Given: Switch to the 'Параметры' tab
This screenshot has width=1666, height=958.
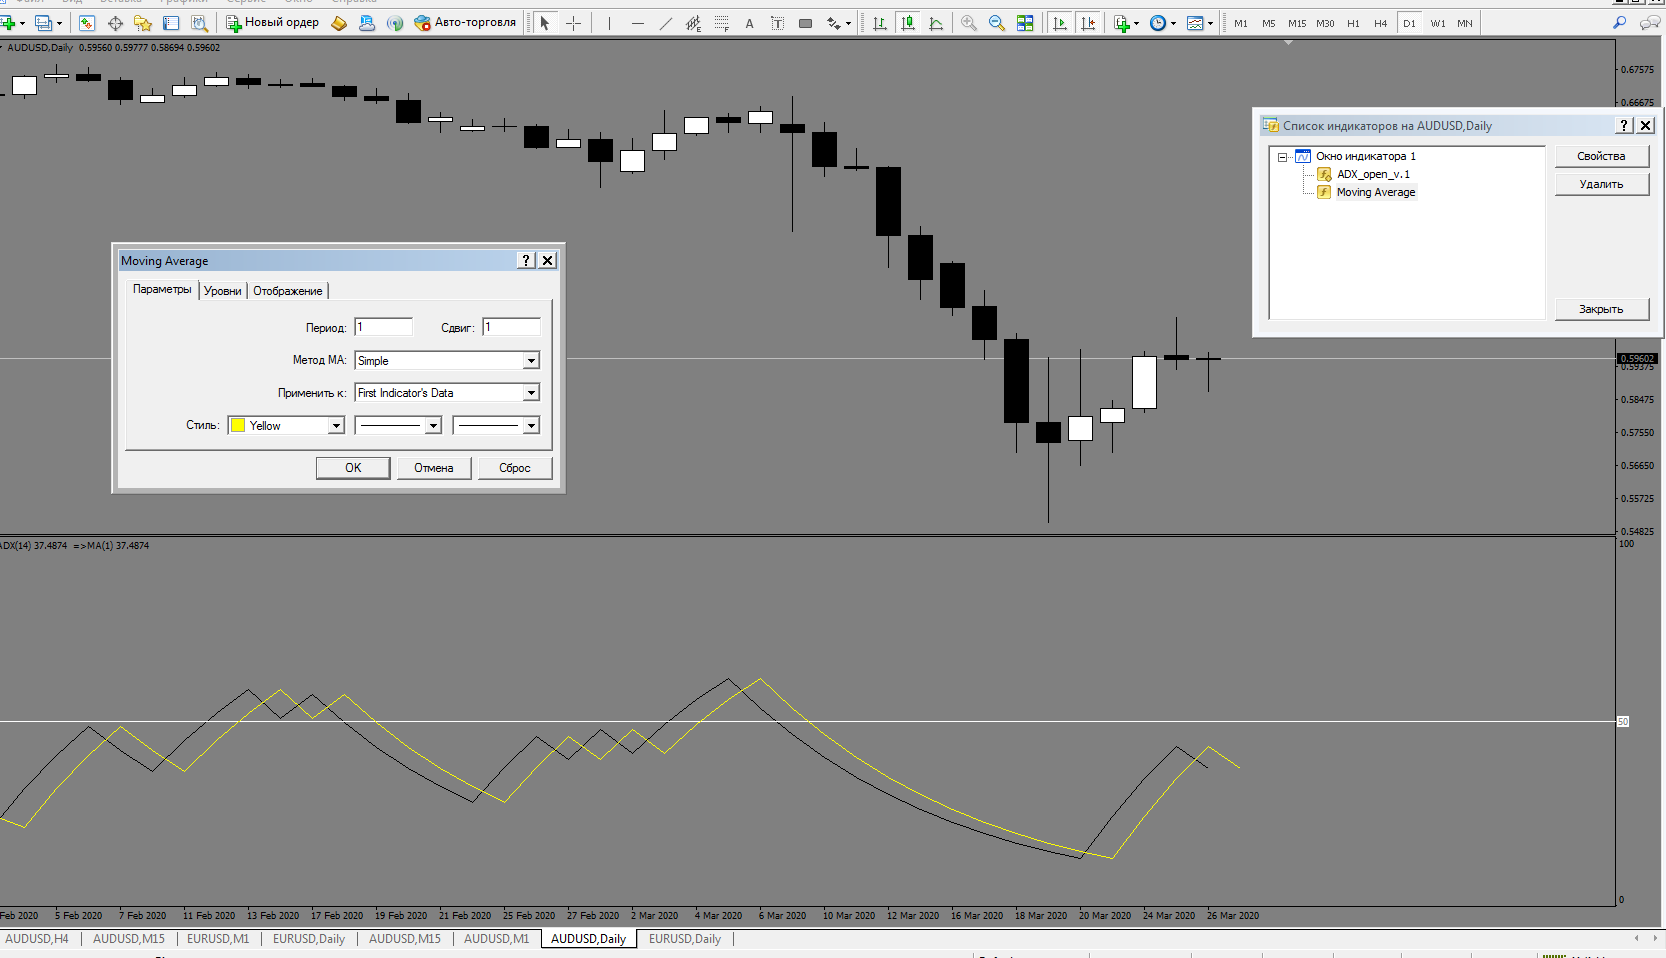Looking at the screenshot, I should tap(162, 289).
